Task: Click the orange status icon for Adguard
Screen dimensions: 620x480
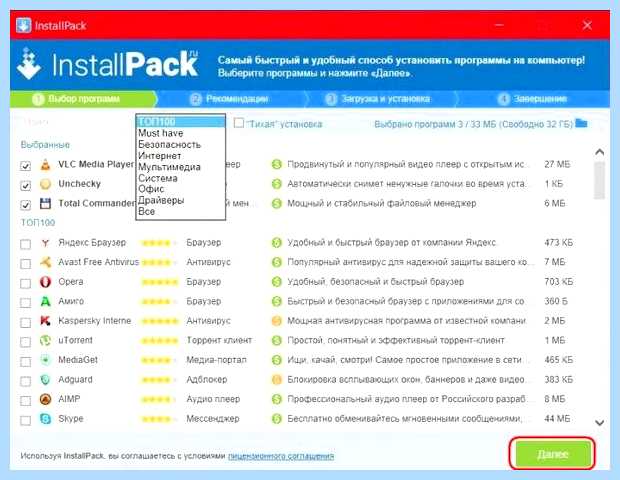Action: (277, 380)
